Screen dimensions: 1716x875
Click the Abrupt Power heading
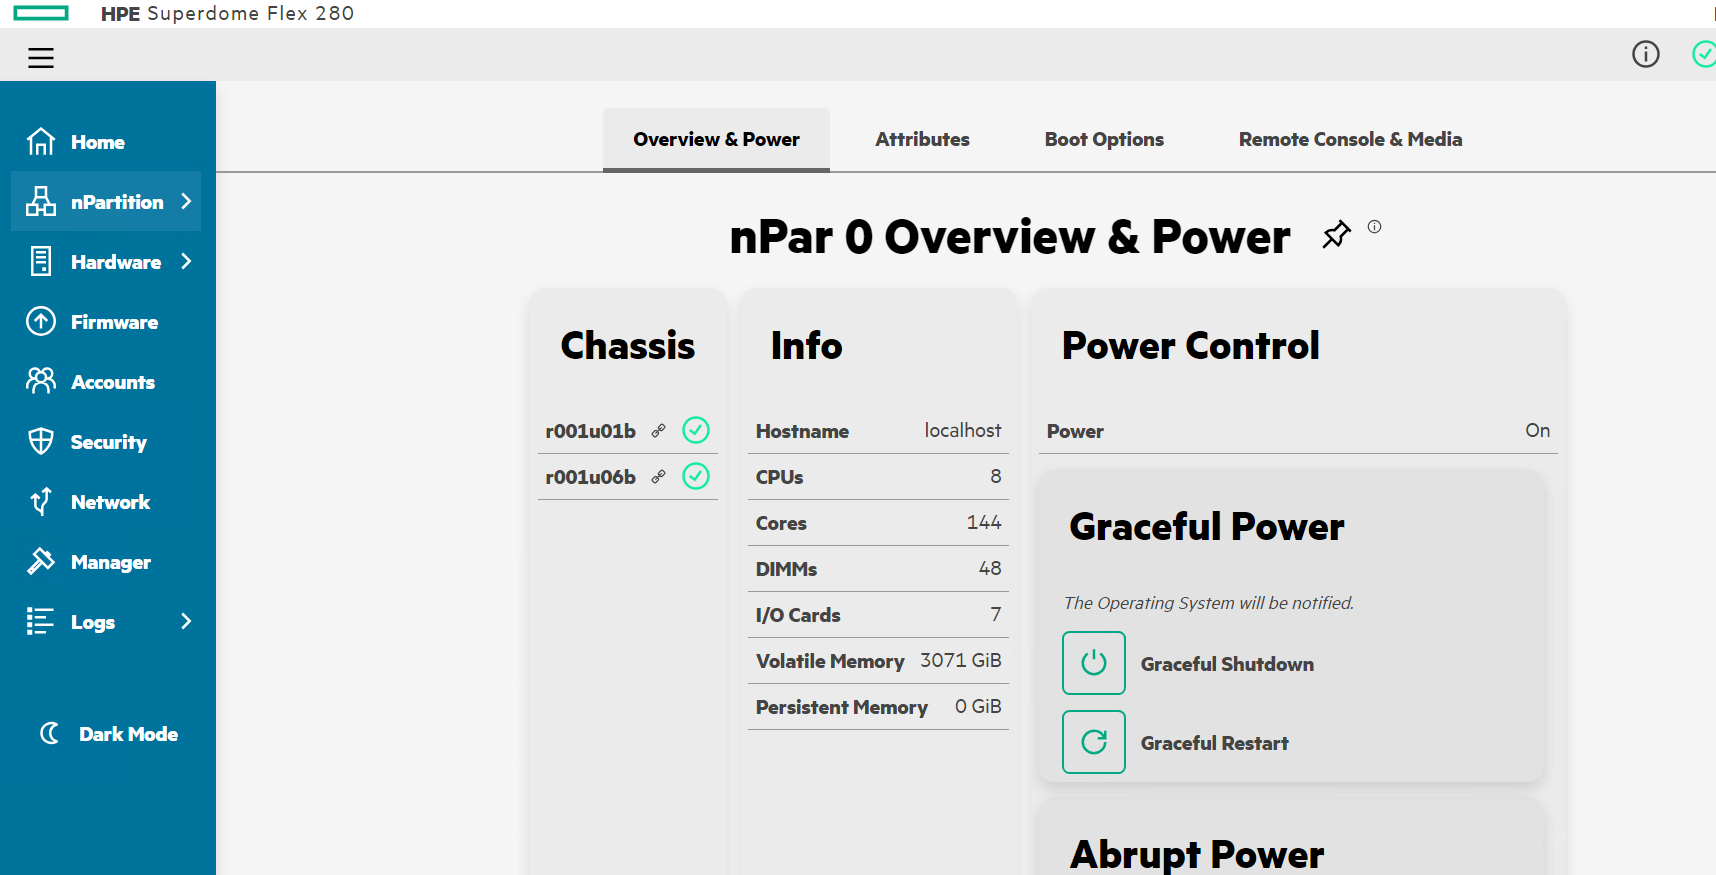tap(1197, 855)
